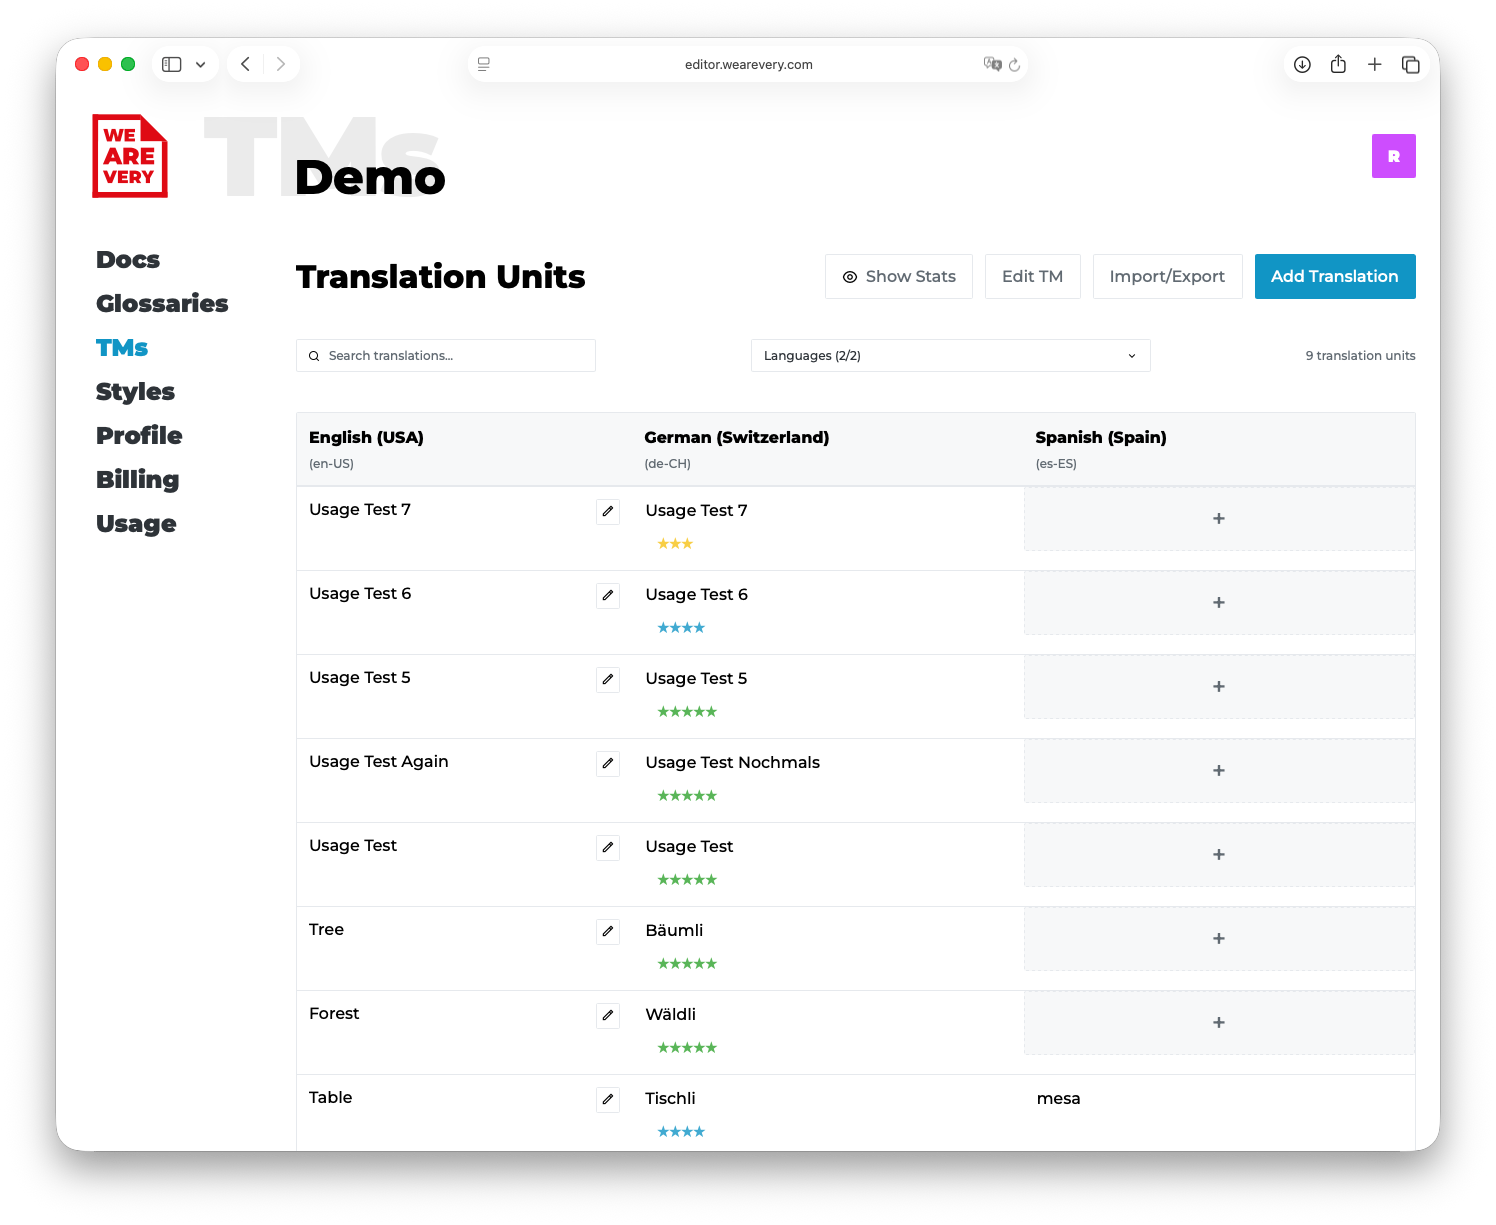Open the Languages (2/2) dropdown
The image size is (1496, 1225).
point(951,356)
